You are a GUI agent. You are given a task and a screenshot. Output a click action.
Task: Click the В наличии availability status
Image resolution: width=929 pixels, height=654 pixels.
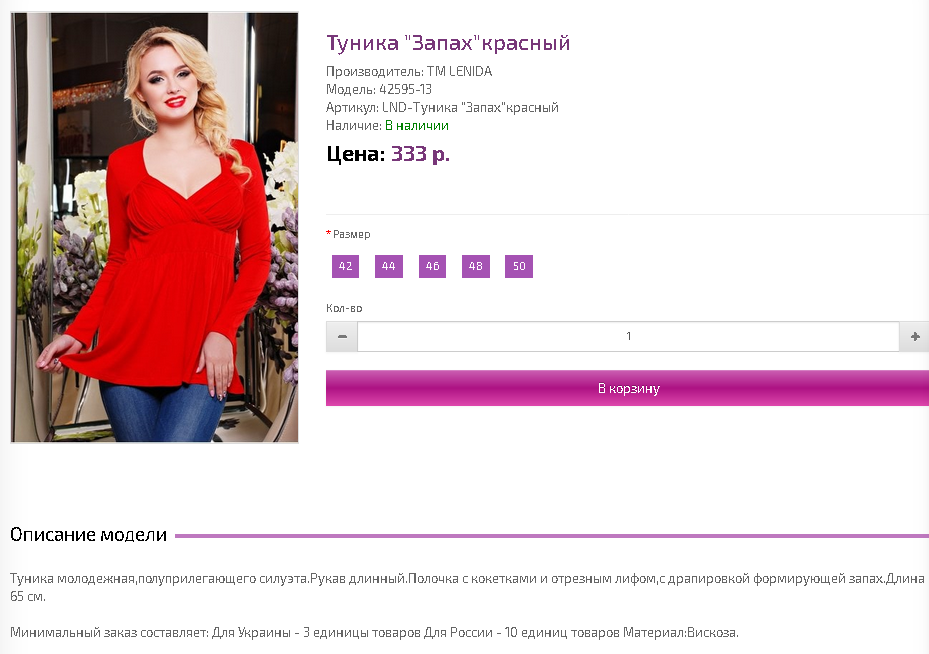pyautogui.click(x=417, y=125)
